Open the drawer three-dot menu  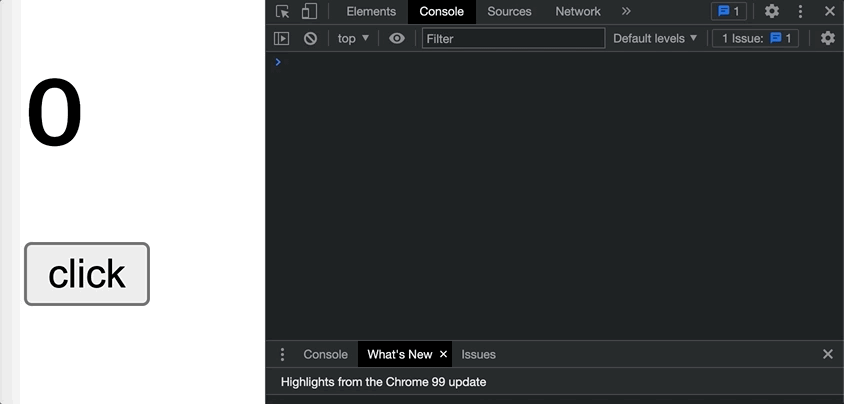(x=282, y=355)
